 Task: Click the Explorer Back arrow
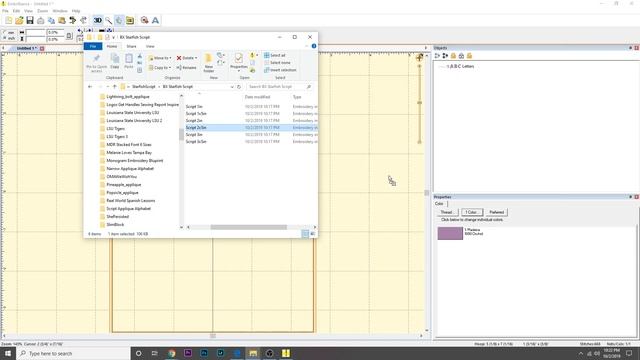[90, 87]
